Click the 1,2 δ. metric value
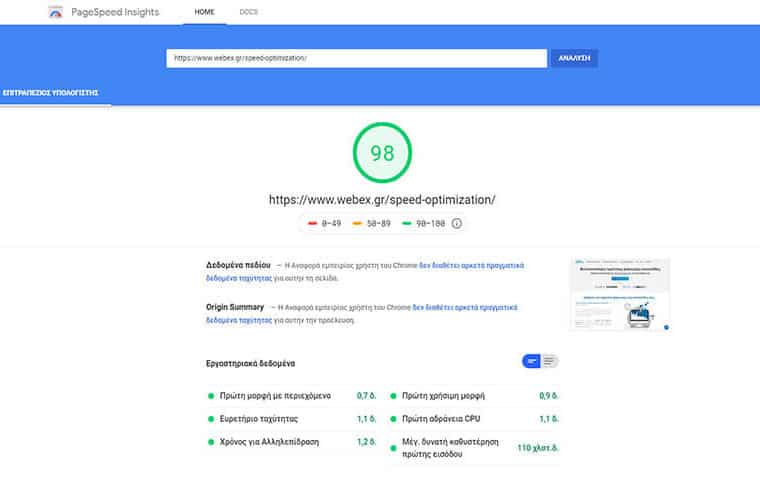 pyautogui.click(x=366, y=442)
